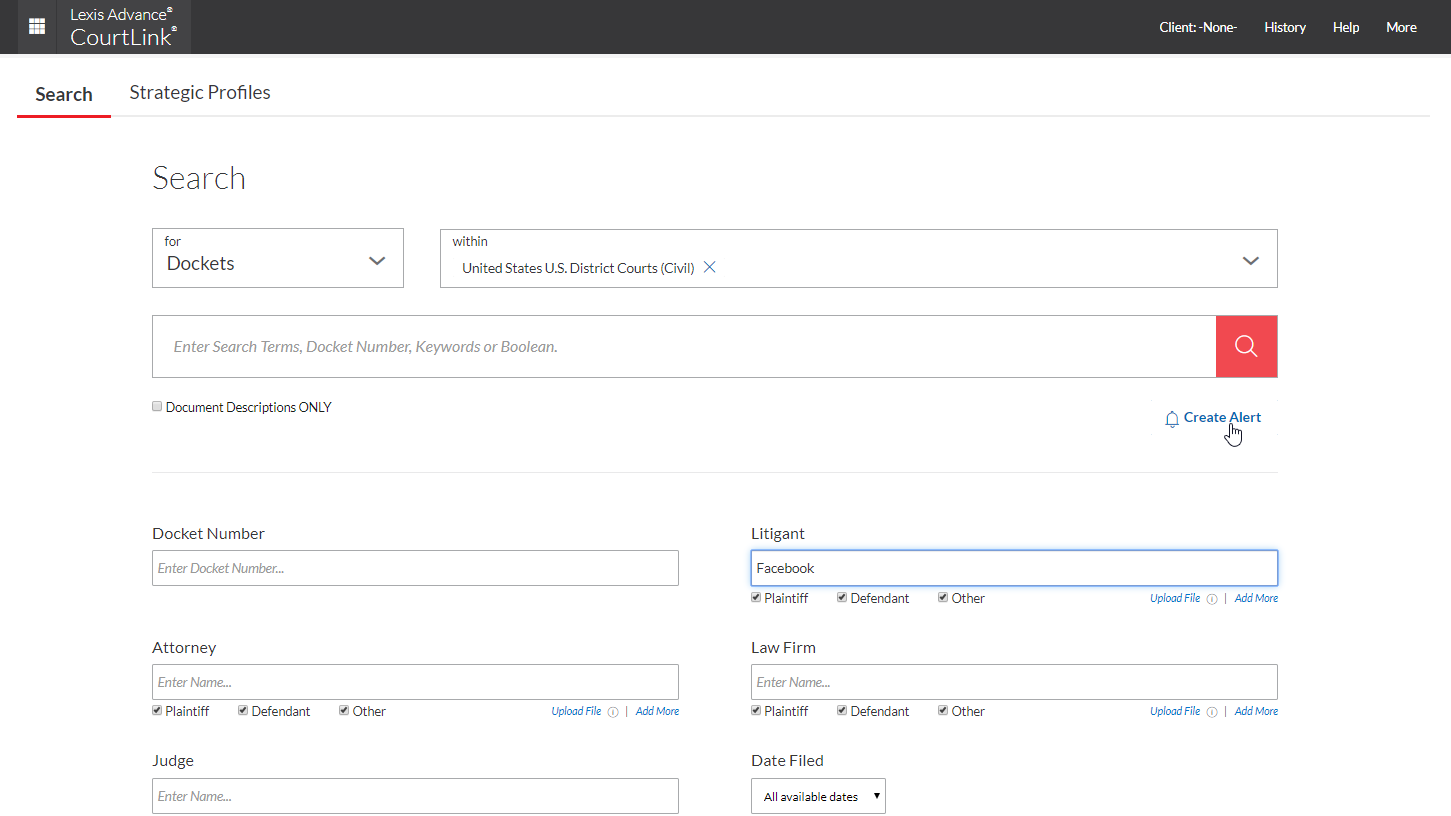The width and height of the screenshot is (1451, 816).
Task: Switch to the Strategic Profiles tab
Action: click(200, 92)
